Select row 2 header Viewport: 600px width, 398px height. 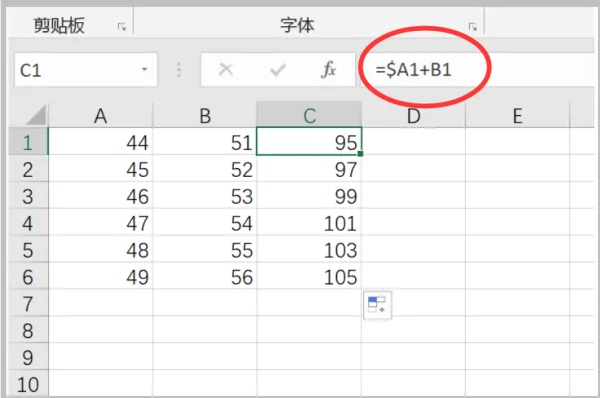(28, 169)
